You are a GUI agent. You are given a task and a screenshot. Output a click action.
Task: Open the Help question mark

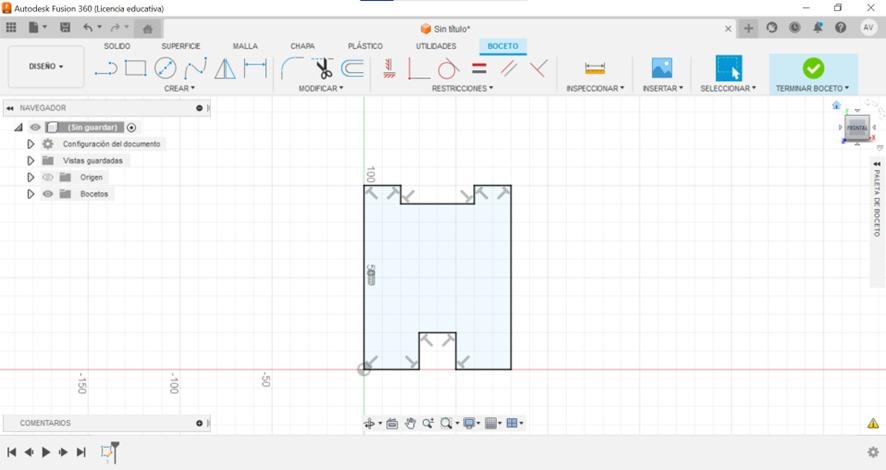[x=841, y=28]
